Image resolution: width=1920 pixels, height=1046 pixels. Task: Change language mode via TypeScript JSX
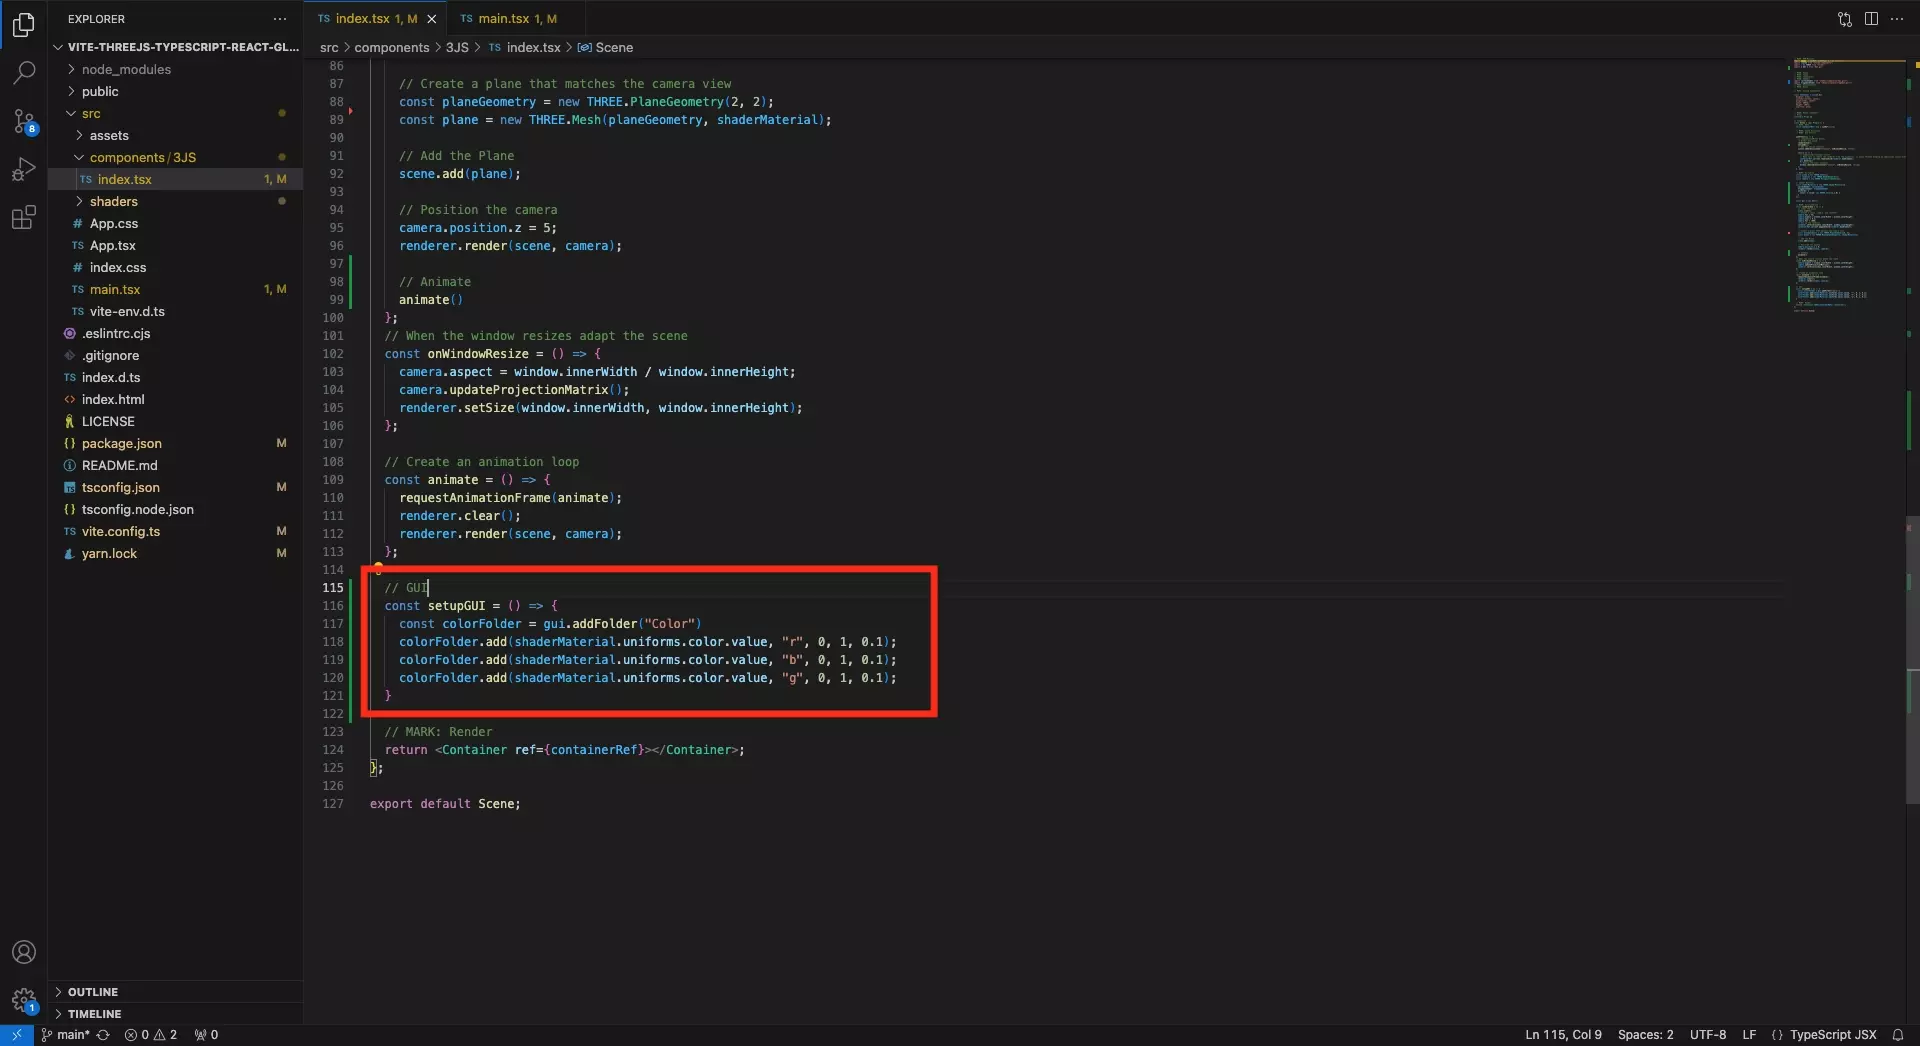point(1833,1035)
